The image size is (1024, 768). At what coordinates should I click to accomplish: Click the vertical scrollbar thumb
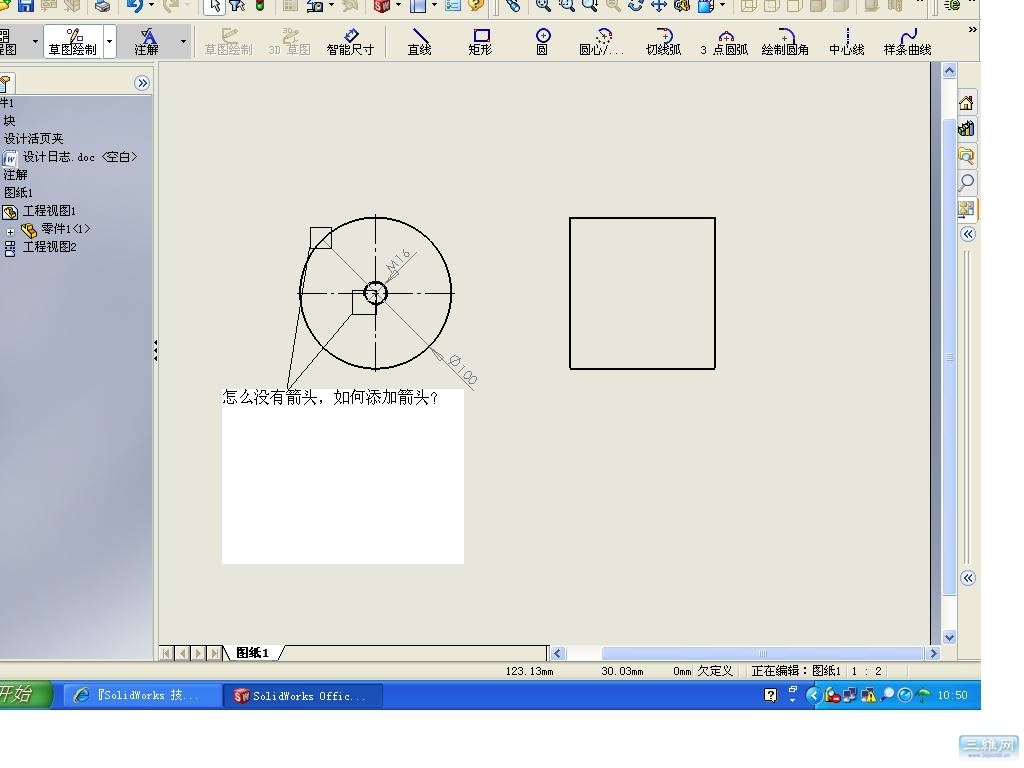click(x=950, y=357)
